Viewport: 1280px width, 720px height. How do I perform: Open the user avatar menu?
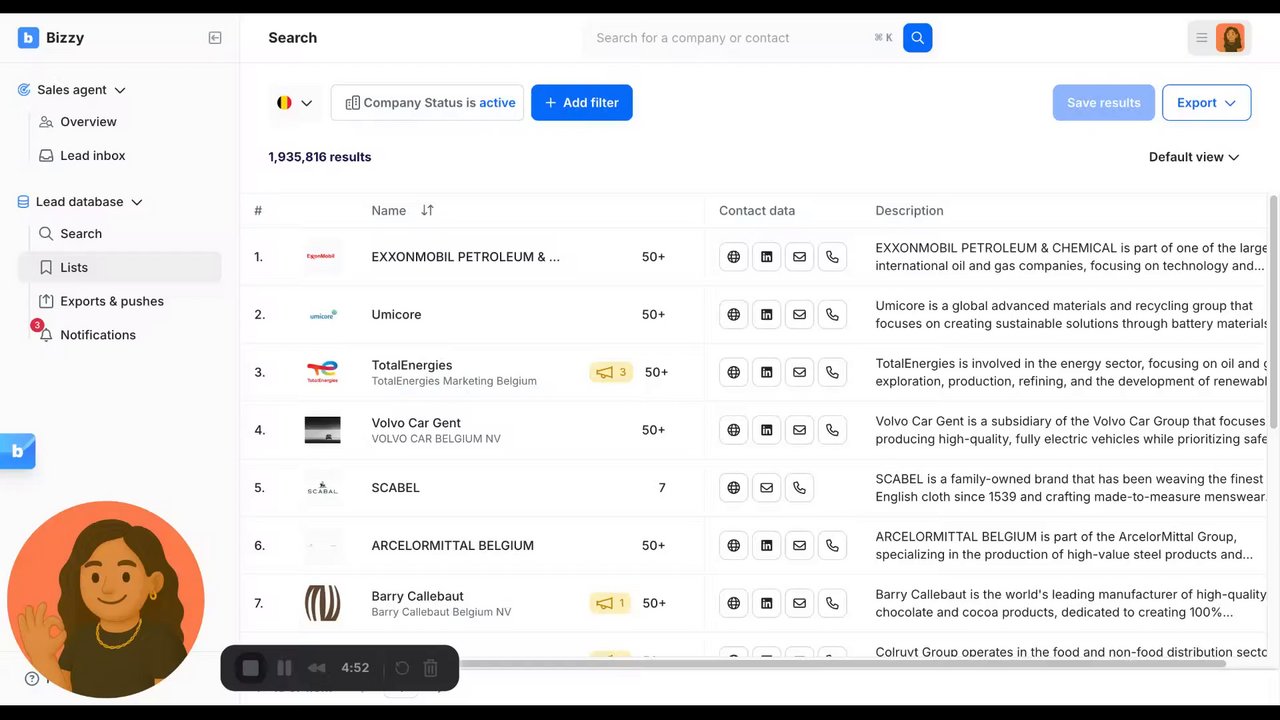(x=1230, y=38)
